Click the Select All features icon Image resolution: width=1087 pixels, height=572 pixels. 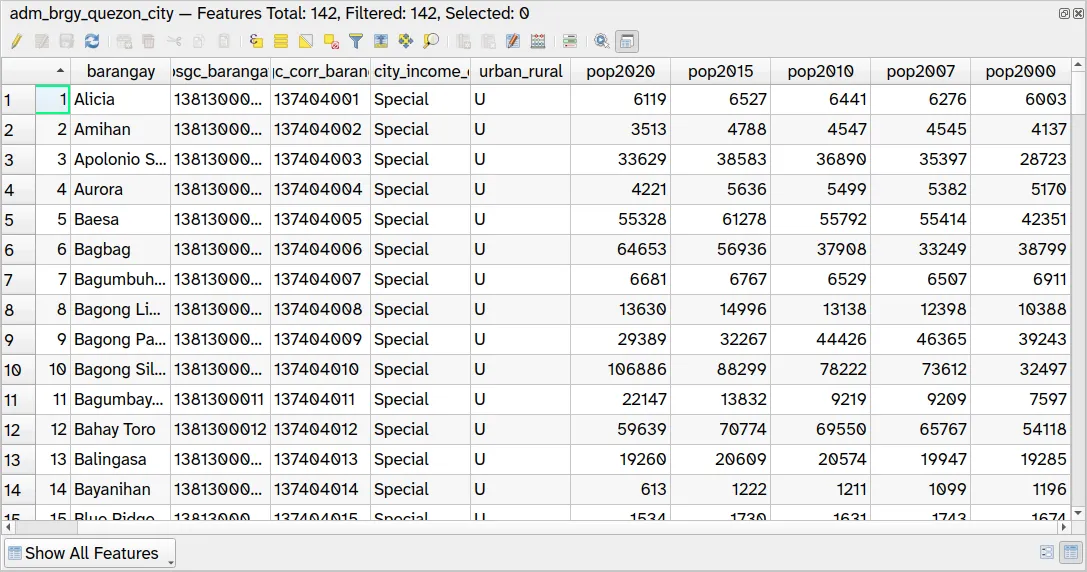(x=281, y=41)
